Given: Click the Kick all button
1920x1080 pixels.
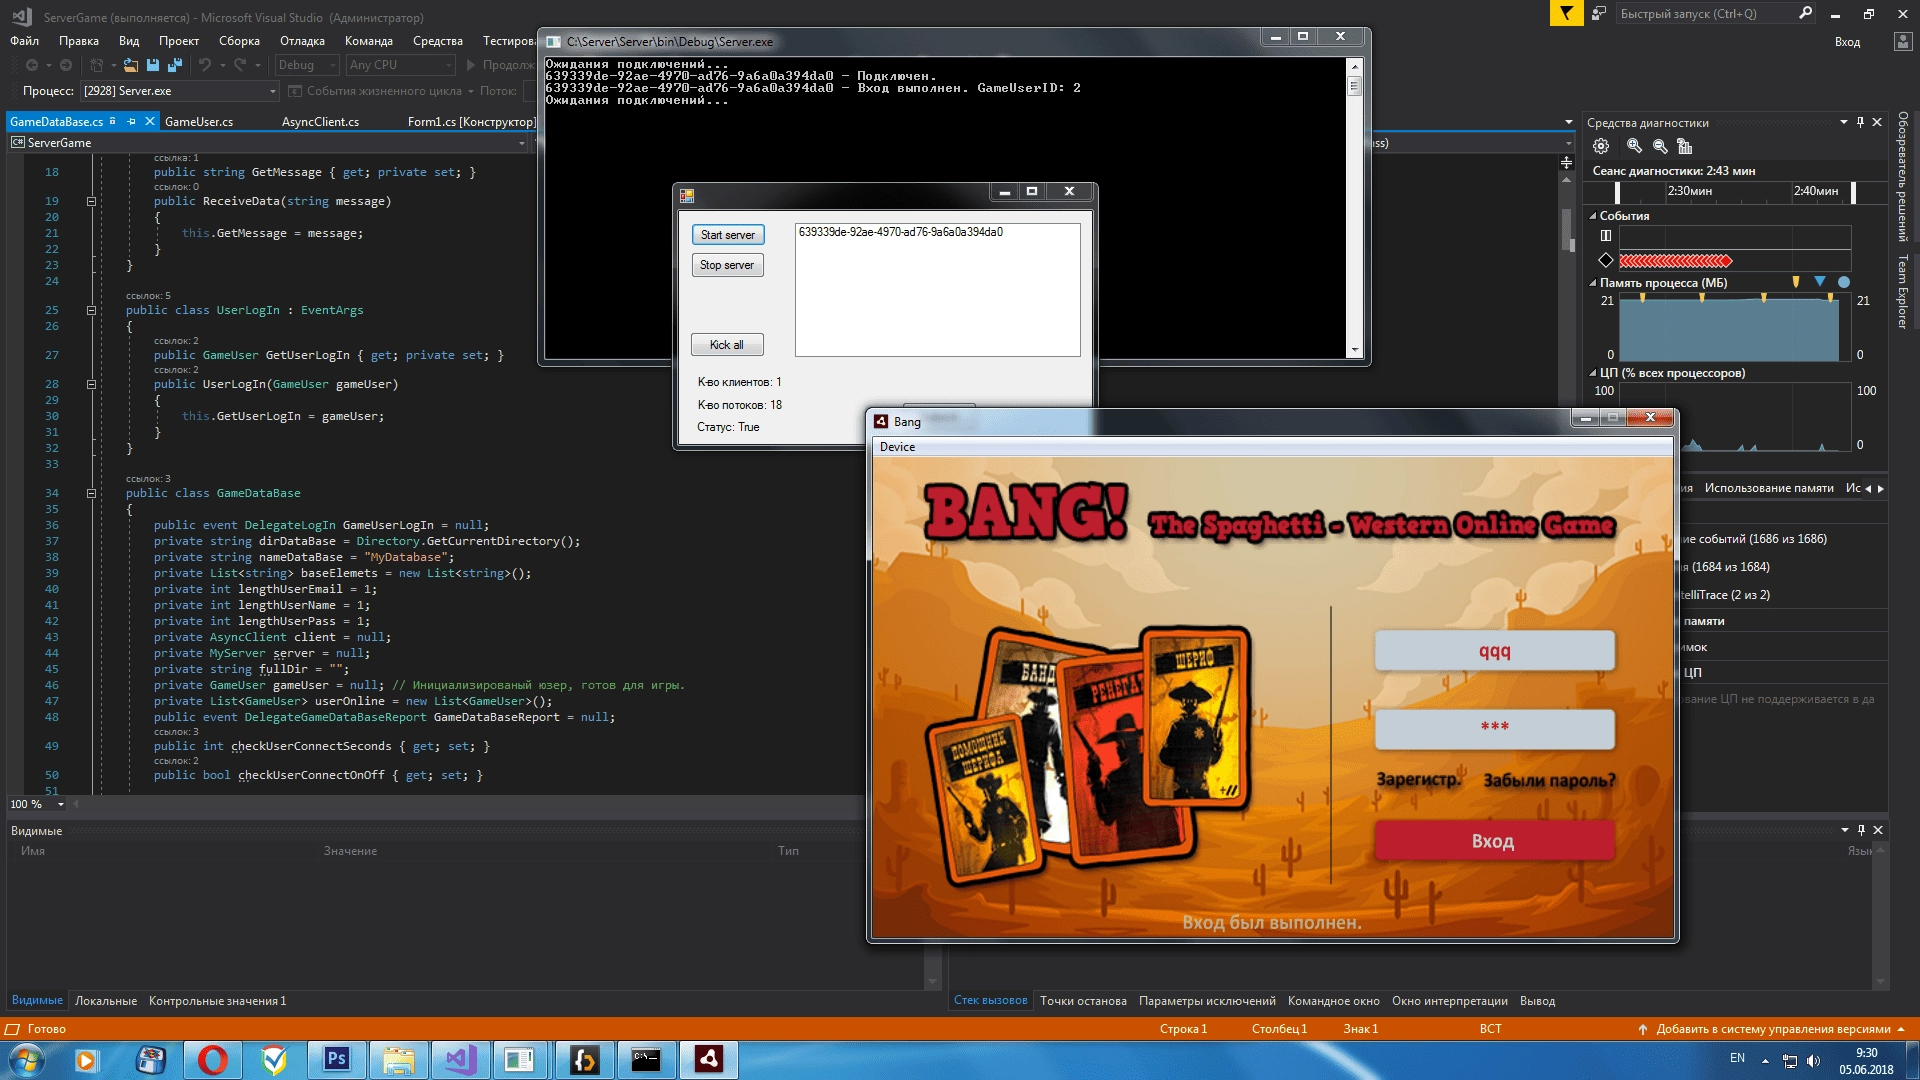Looking at the screenshot, I should pyautogui.click(x=727, y=345).
